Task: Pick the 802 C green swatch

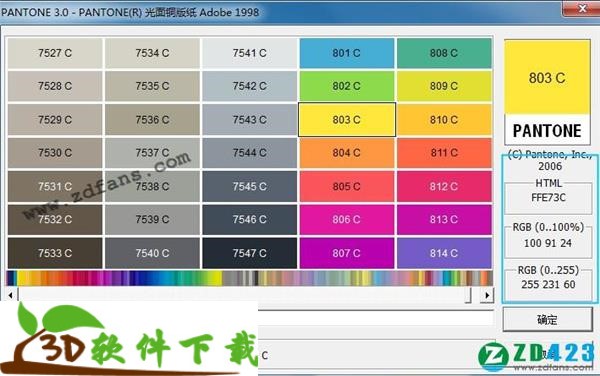Action: [x=347, y=86]
